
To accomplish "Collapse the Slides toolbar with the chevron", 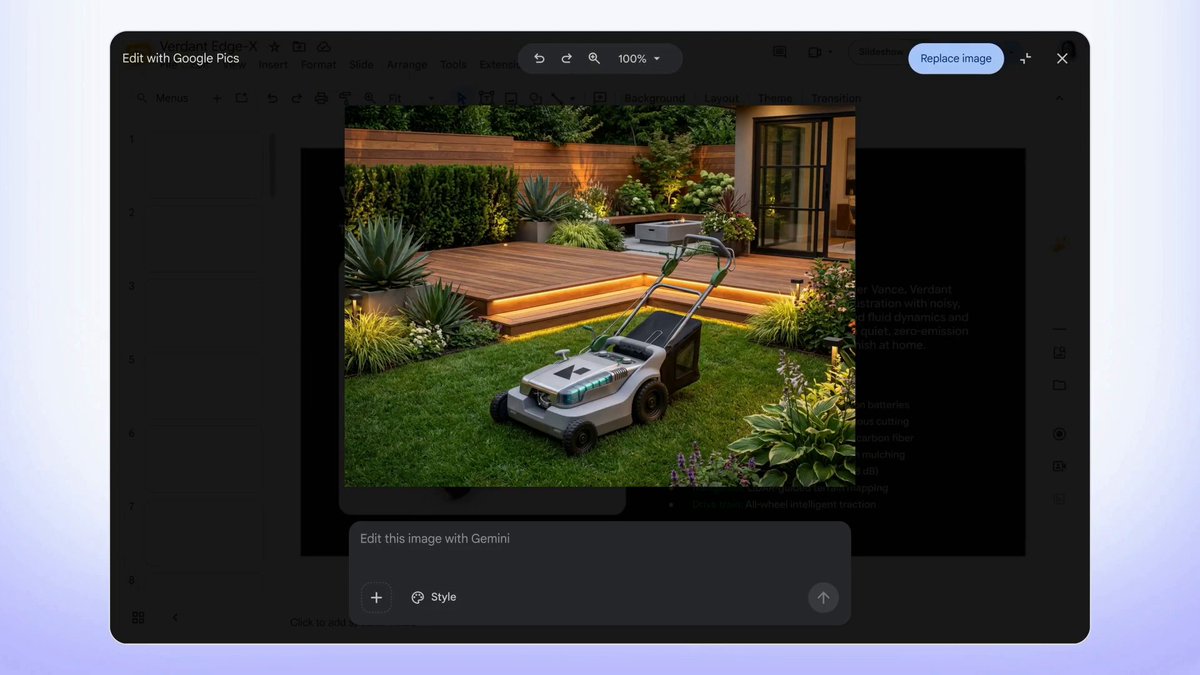I will tap(1060, 98).
